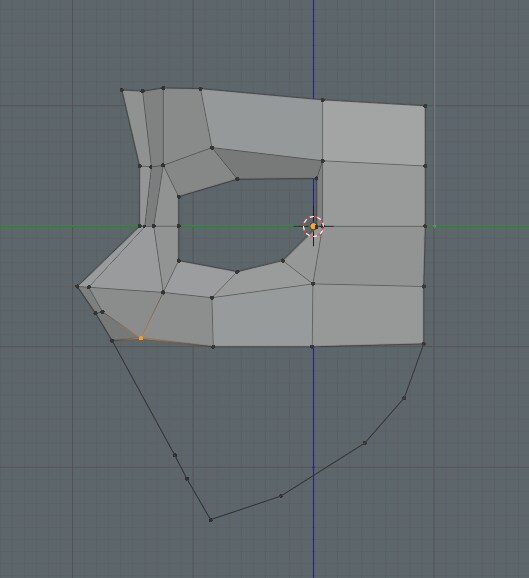Select the nose tip vertex, leftmost in the mesh
The width and height of the screenshot is (529, 578).
[77, 286]
